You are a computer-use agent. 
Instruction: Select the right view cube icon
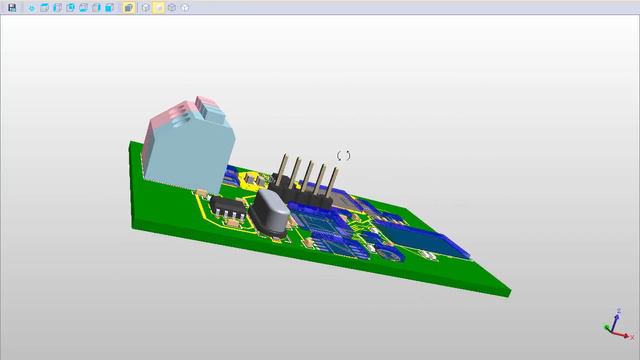coord(97,7)
